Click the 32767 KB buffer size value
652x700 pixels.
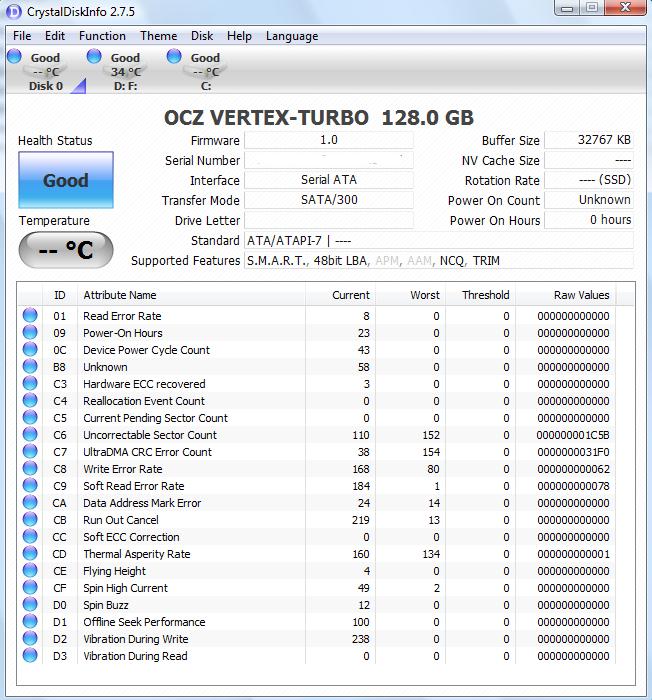point(604,140)
